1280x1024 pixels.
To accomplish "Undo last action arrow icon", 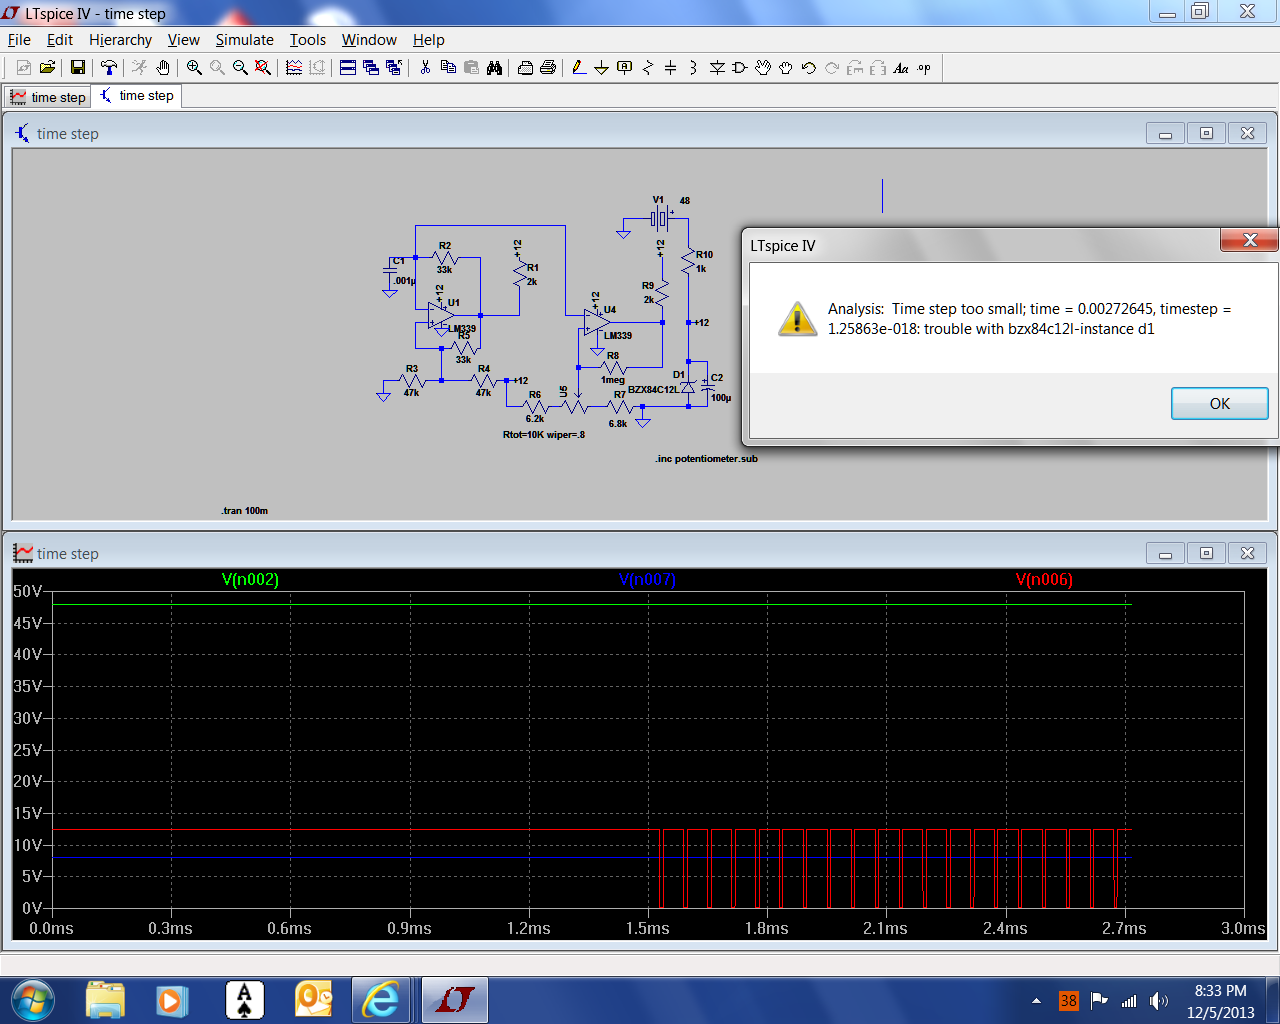I will click(809, 68).
